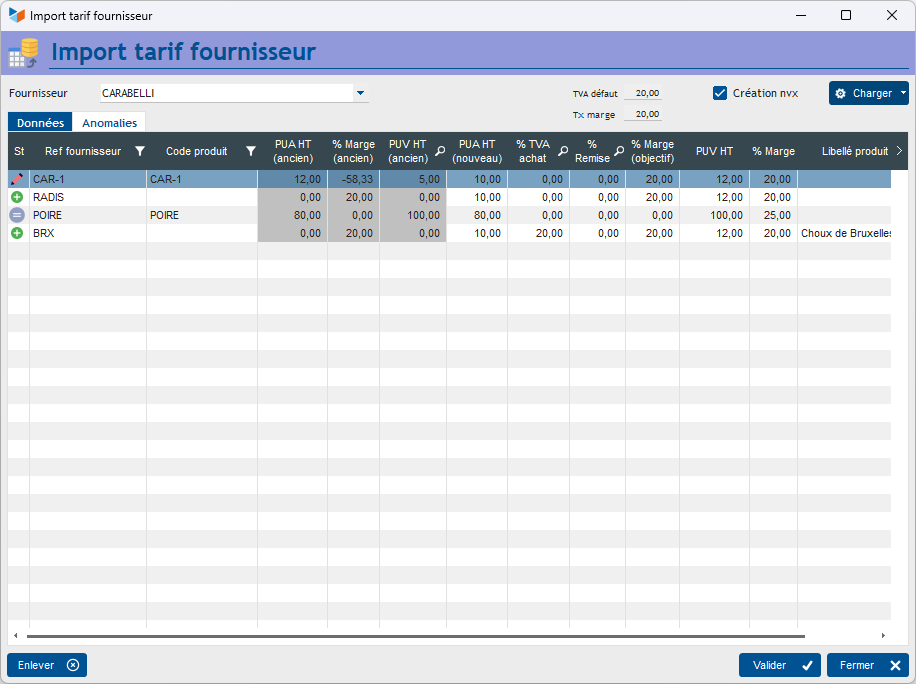Image resolution: width=916 pixels, height=684 pixels.
Task: Show more columns with header chevron
Action: click(899, 151)
